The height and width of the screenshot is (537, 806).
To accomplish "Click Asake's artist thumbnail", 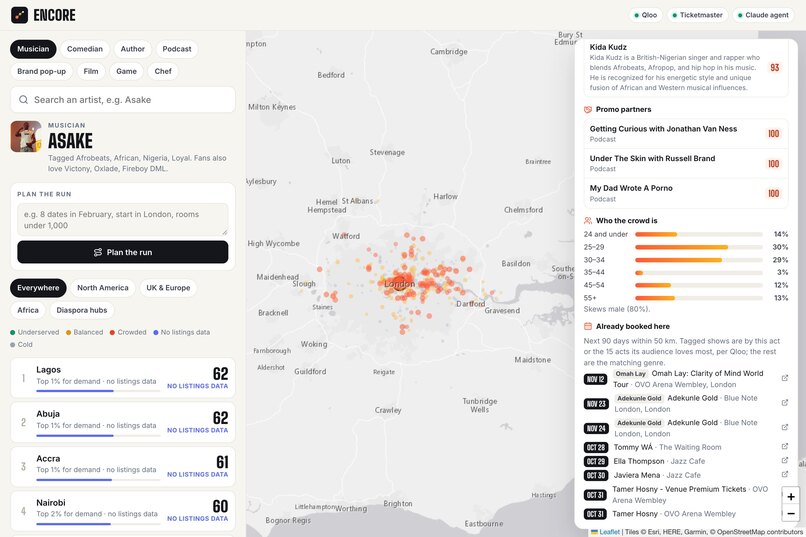I will point(26,137).
